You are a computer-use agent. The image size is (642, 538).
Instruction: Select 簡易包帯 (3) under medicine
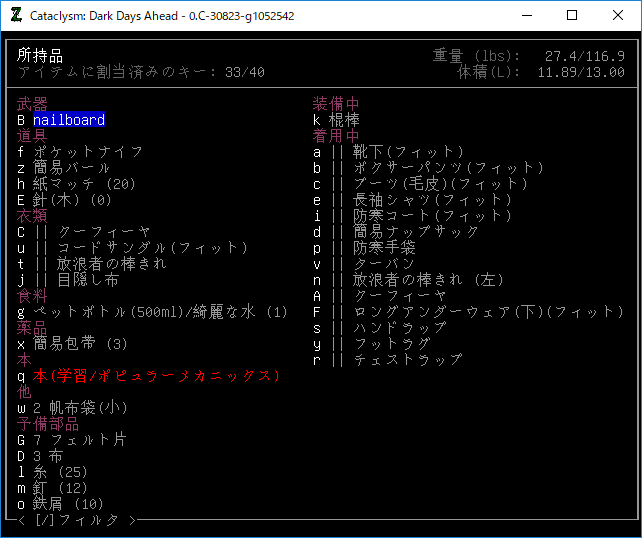pyautogui.click(x=80, y=344)
